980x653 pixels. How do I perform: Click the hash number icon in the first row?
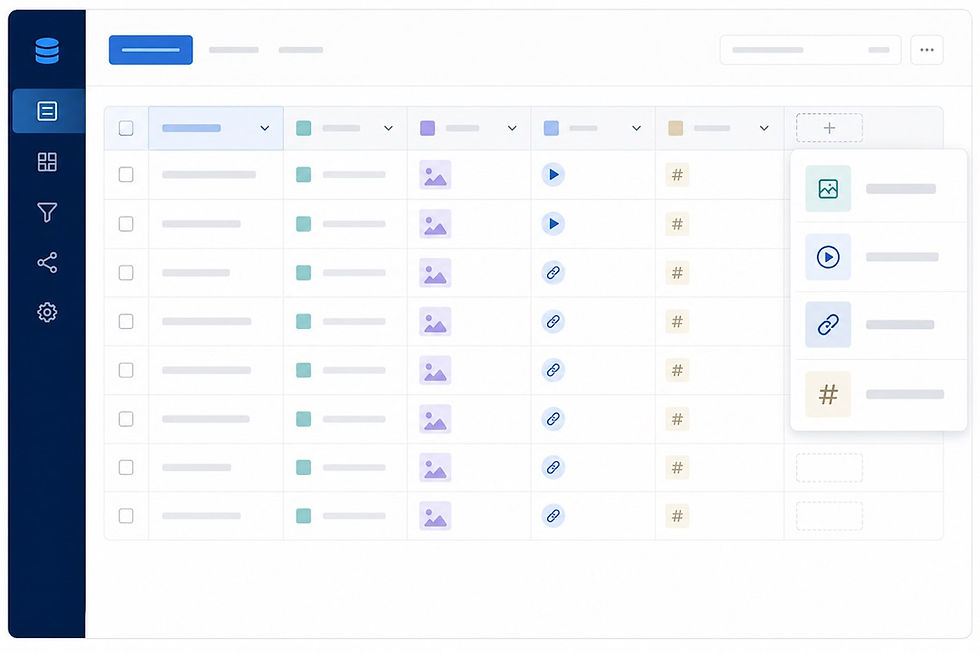click(x=678, y=174)
